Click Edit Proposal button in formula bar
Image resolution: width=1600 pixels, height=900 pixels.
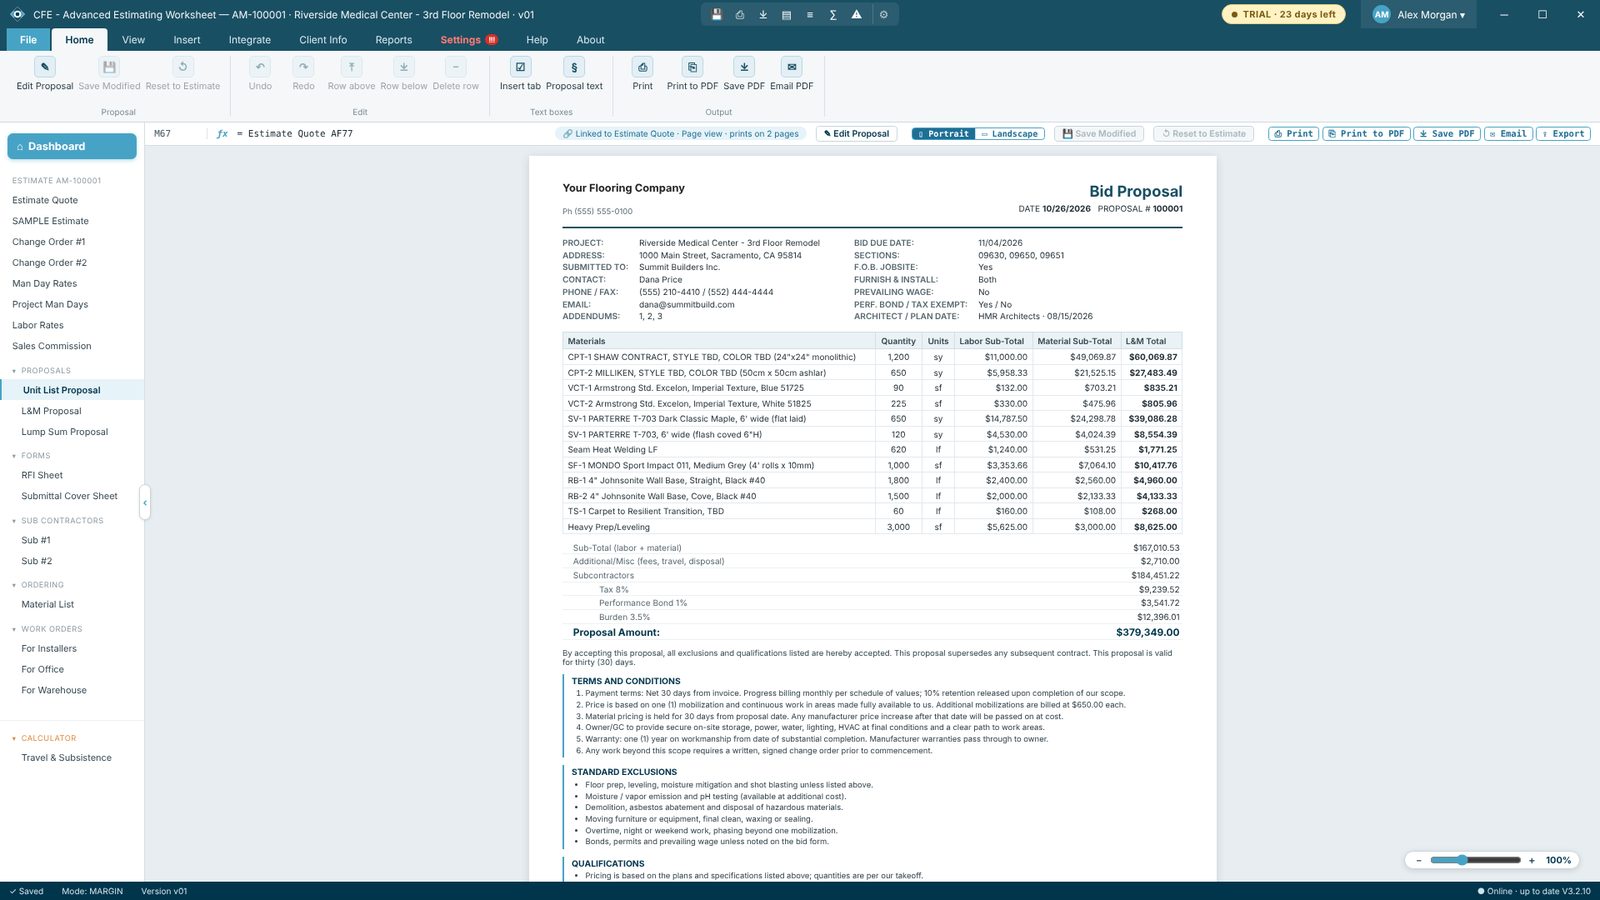point(857,134)
